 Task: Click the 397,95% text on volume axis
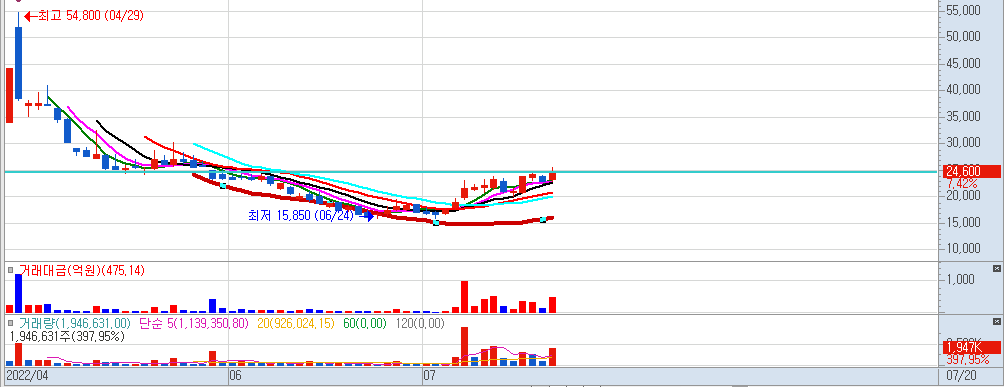click(x=968, y=359)
